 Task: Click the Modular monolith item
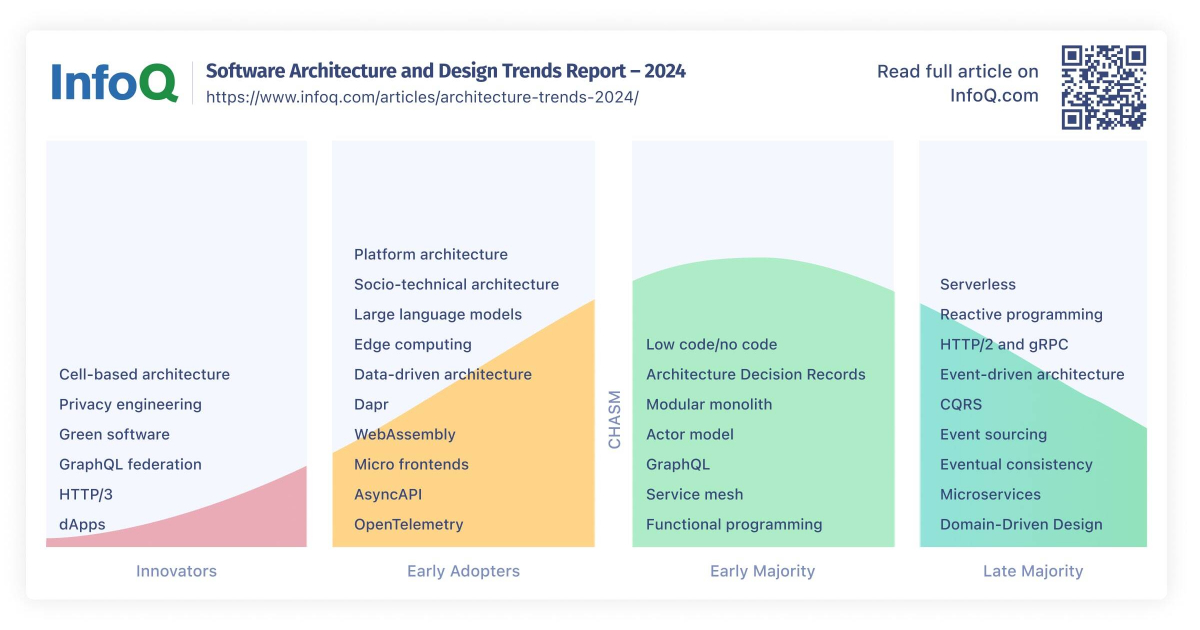point(709,404)
